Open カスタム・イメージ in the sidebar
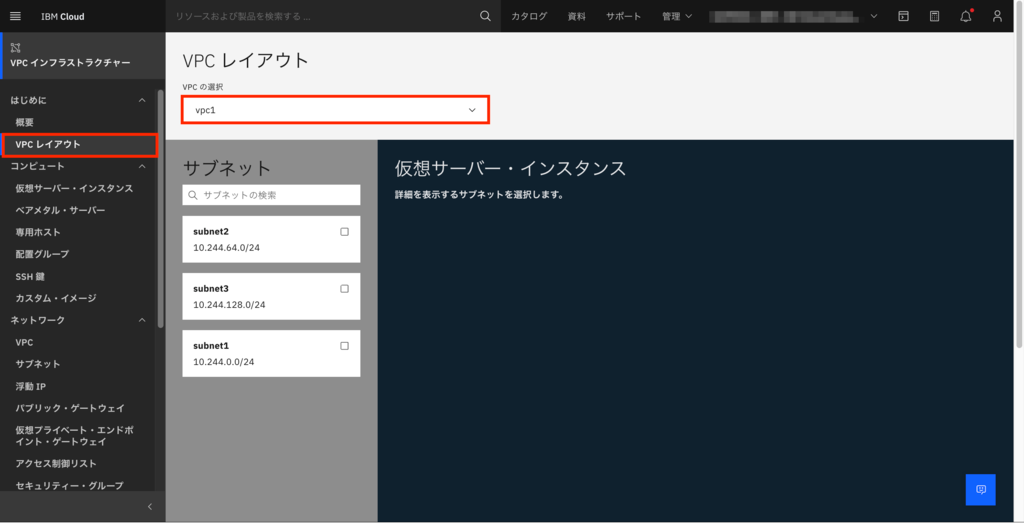1024x527 pixels. (56, 298)
